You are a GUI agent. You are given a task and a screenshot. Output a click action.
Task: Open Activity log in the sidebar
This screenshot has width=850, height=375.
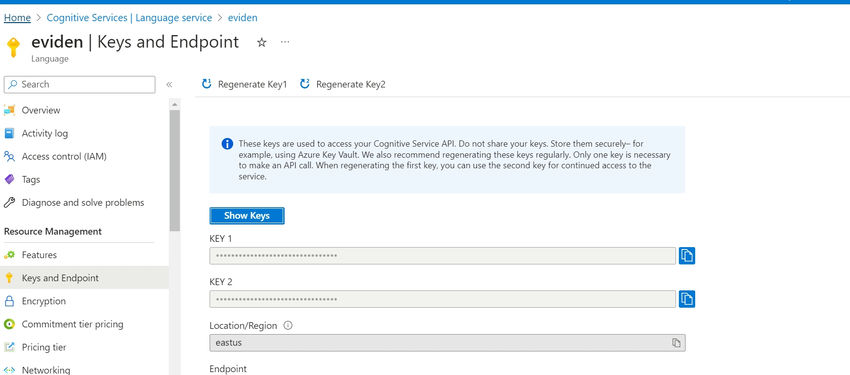pos(44,133)
